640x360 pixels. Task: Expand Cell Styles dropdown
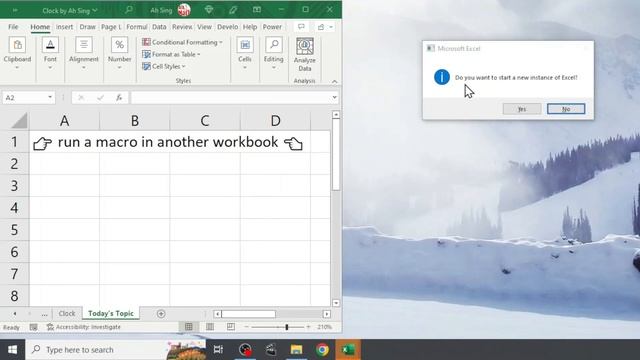point(184,67)
